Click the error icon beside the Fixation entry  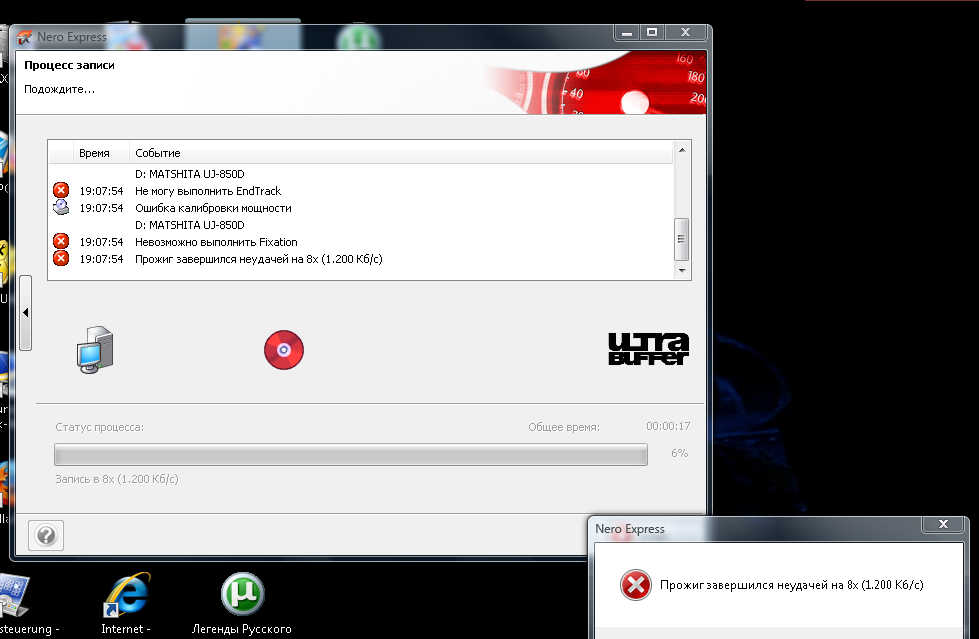point(61,241)
